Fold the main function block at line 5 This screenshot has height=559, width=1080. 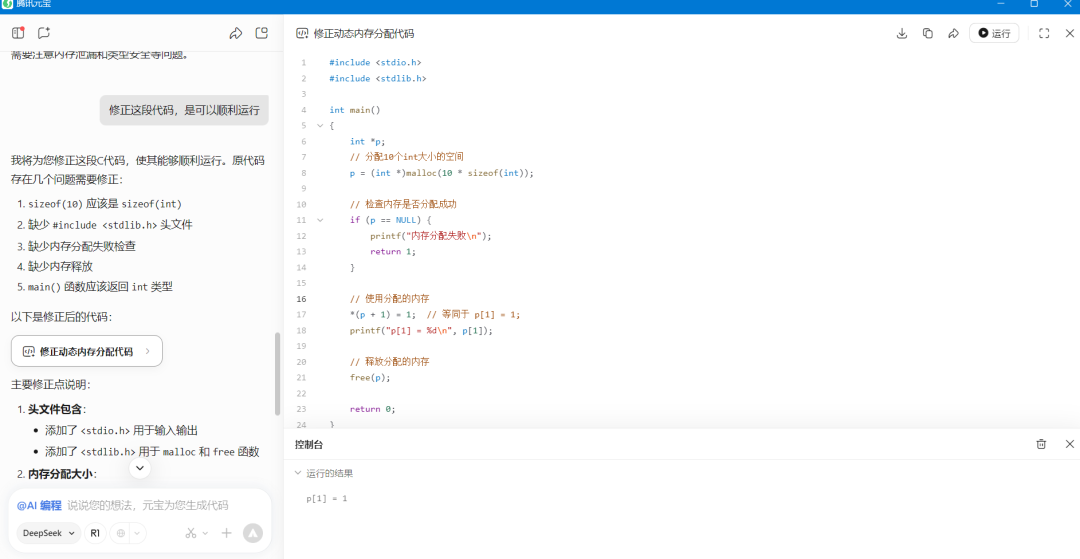[x=320, y=125]
